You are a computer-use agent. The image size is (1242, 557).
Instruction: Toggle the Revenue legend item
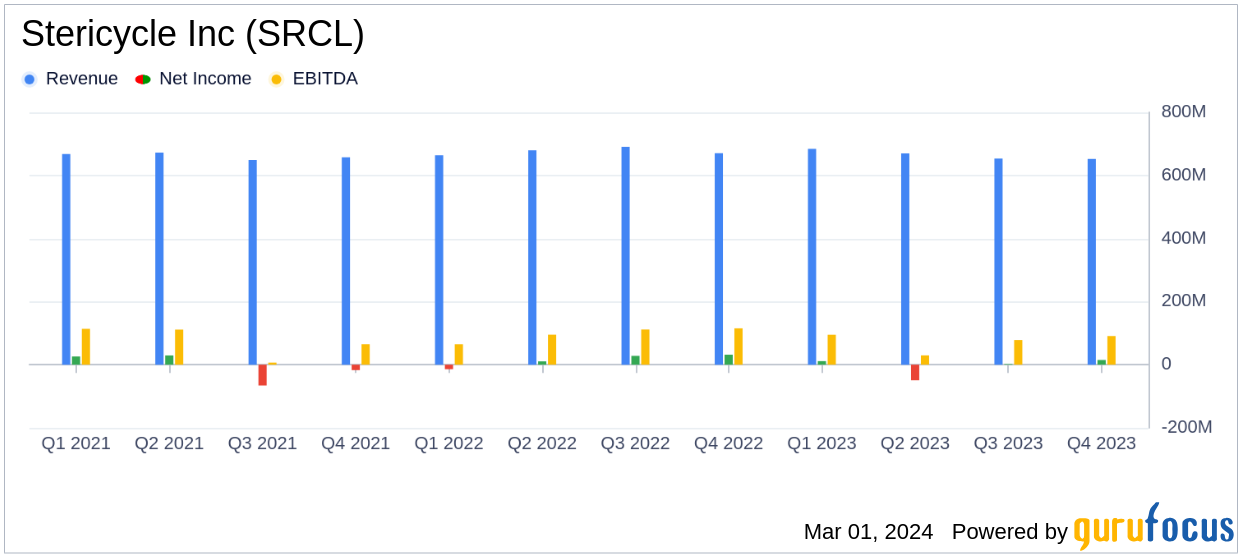[70, 79]
